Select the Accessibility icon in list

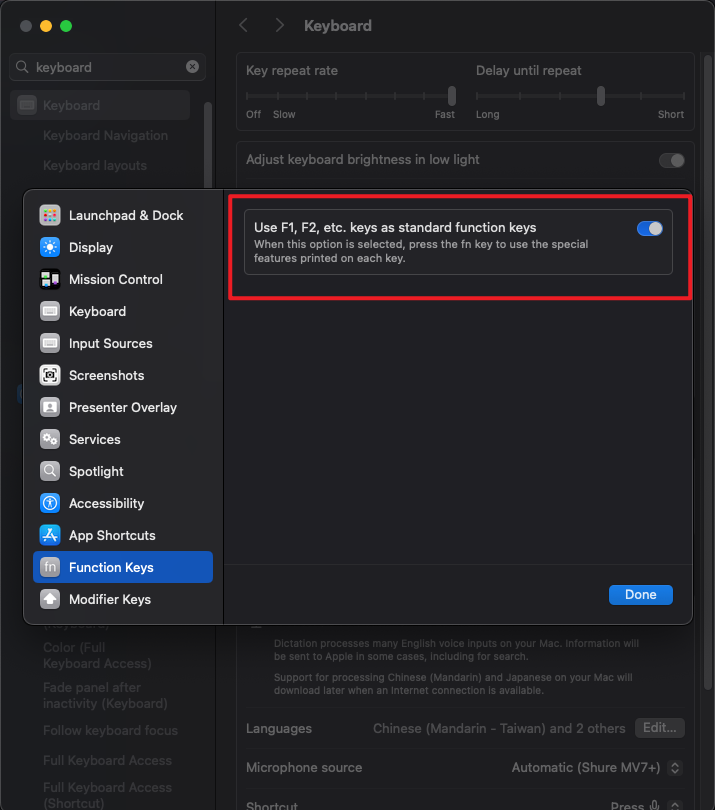(50, 503)
